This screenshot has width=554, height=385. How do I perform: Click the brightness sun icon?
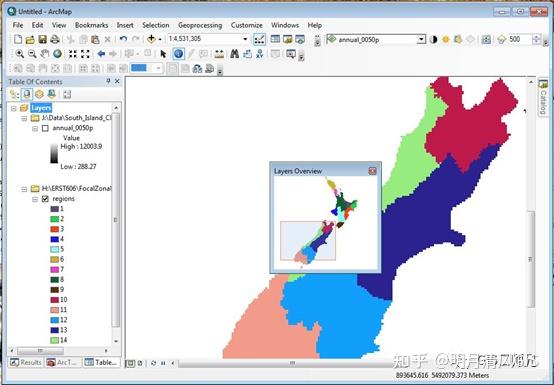point(446,39)
